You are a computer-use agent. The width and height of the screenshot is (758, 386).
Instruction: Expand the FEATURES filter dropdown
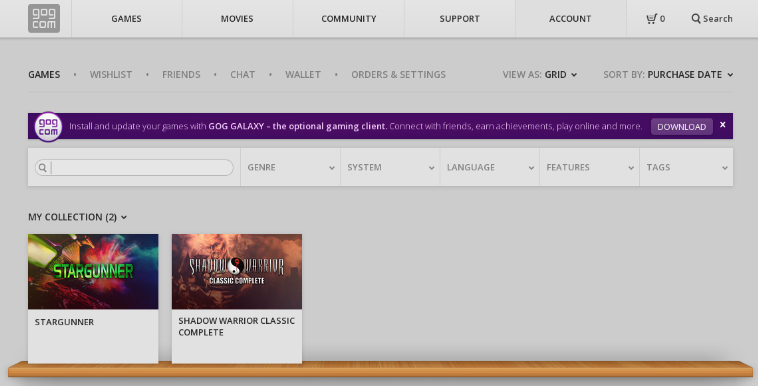click(x=589, y=167)
